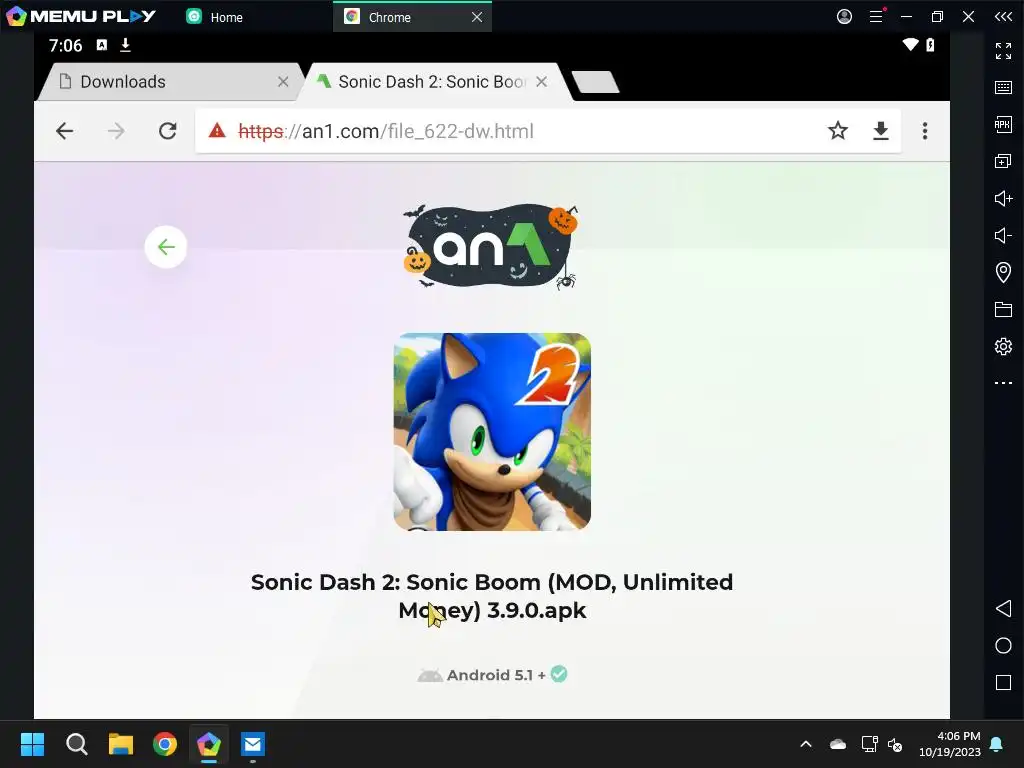Click the Sonic Dash 2 app thumbnail
Image resolution: width=1024 pixels, height=768 pixels.
click(492, 432)
